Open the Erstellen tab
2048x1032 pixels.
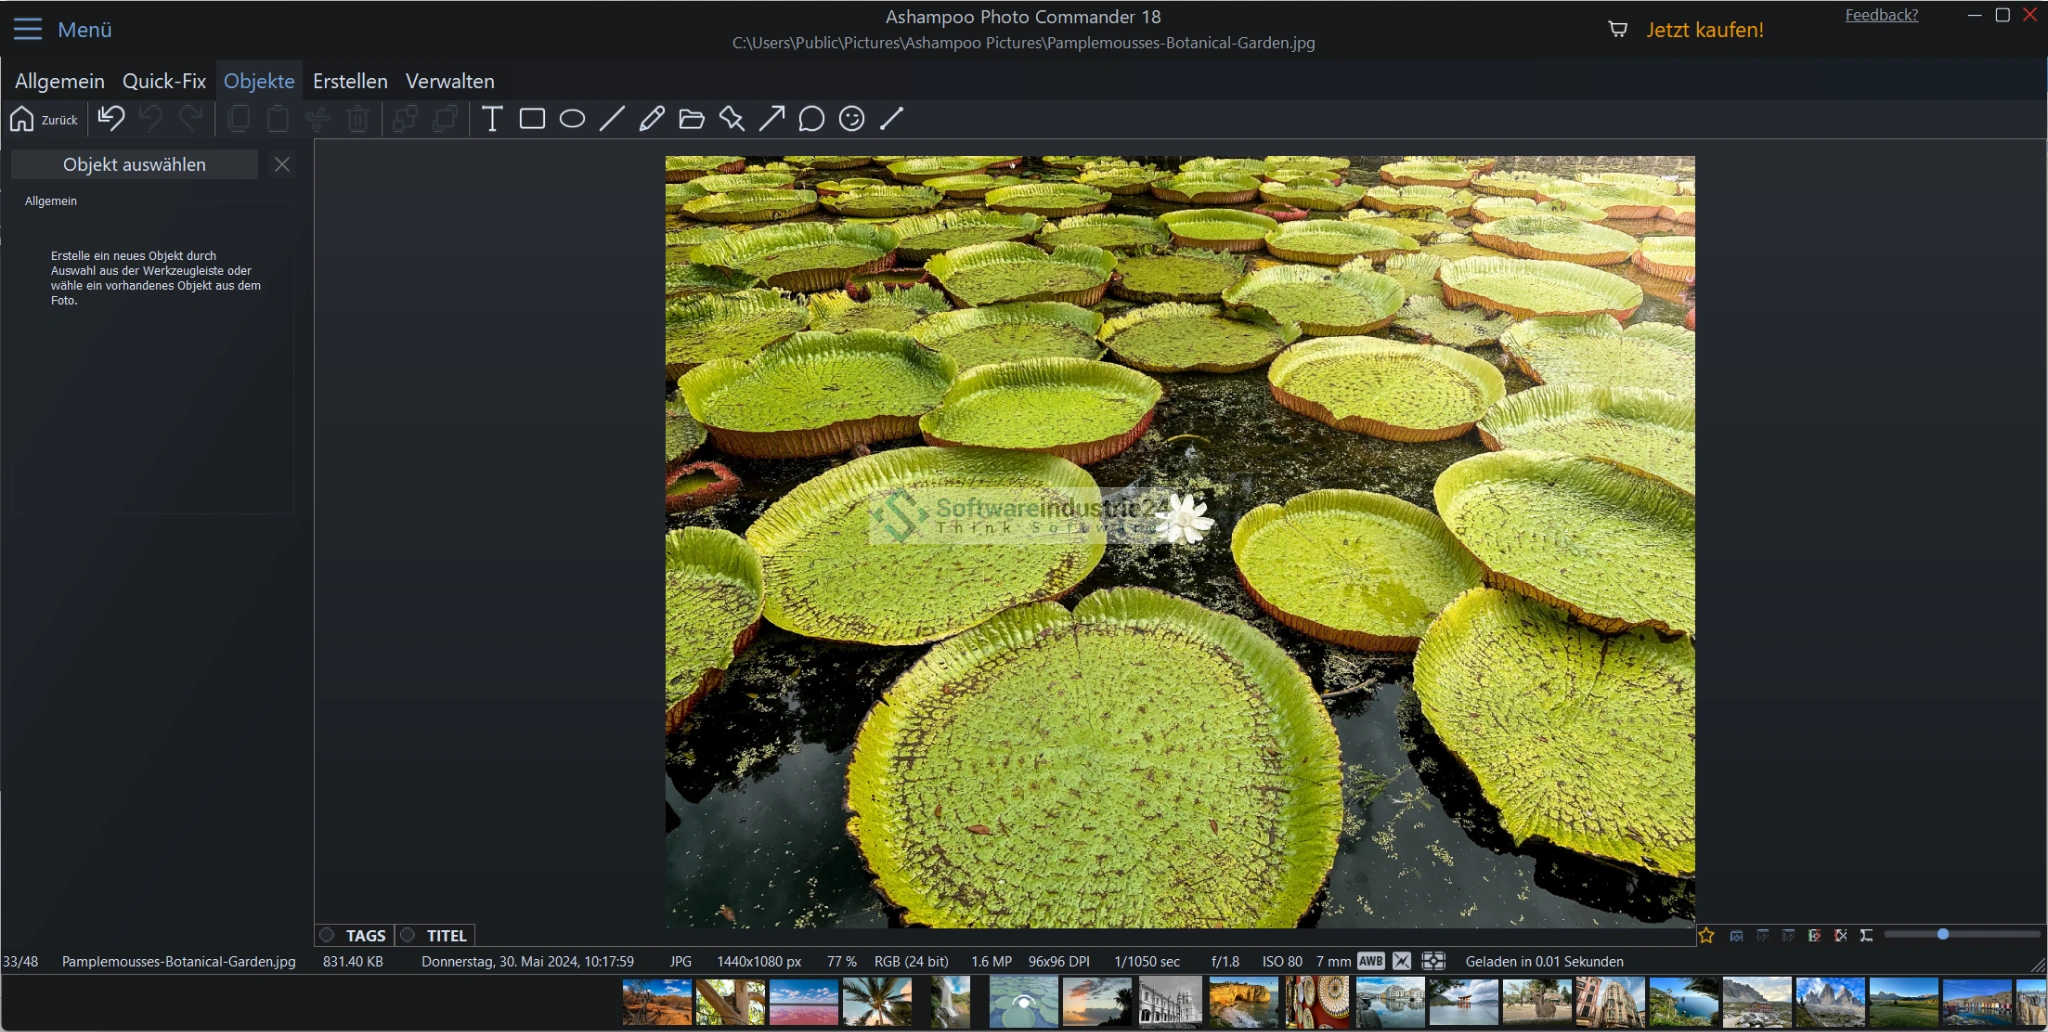(350, 81)
